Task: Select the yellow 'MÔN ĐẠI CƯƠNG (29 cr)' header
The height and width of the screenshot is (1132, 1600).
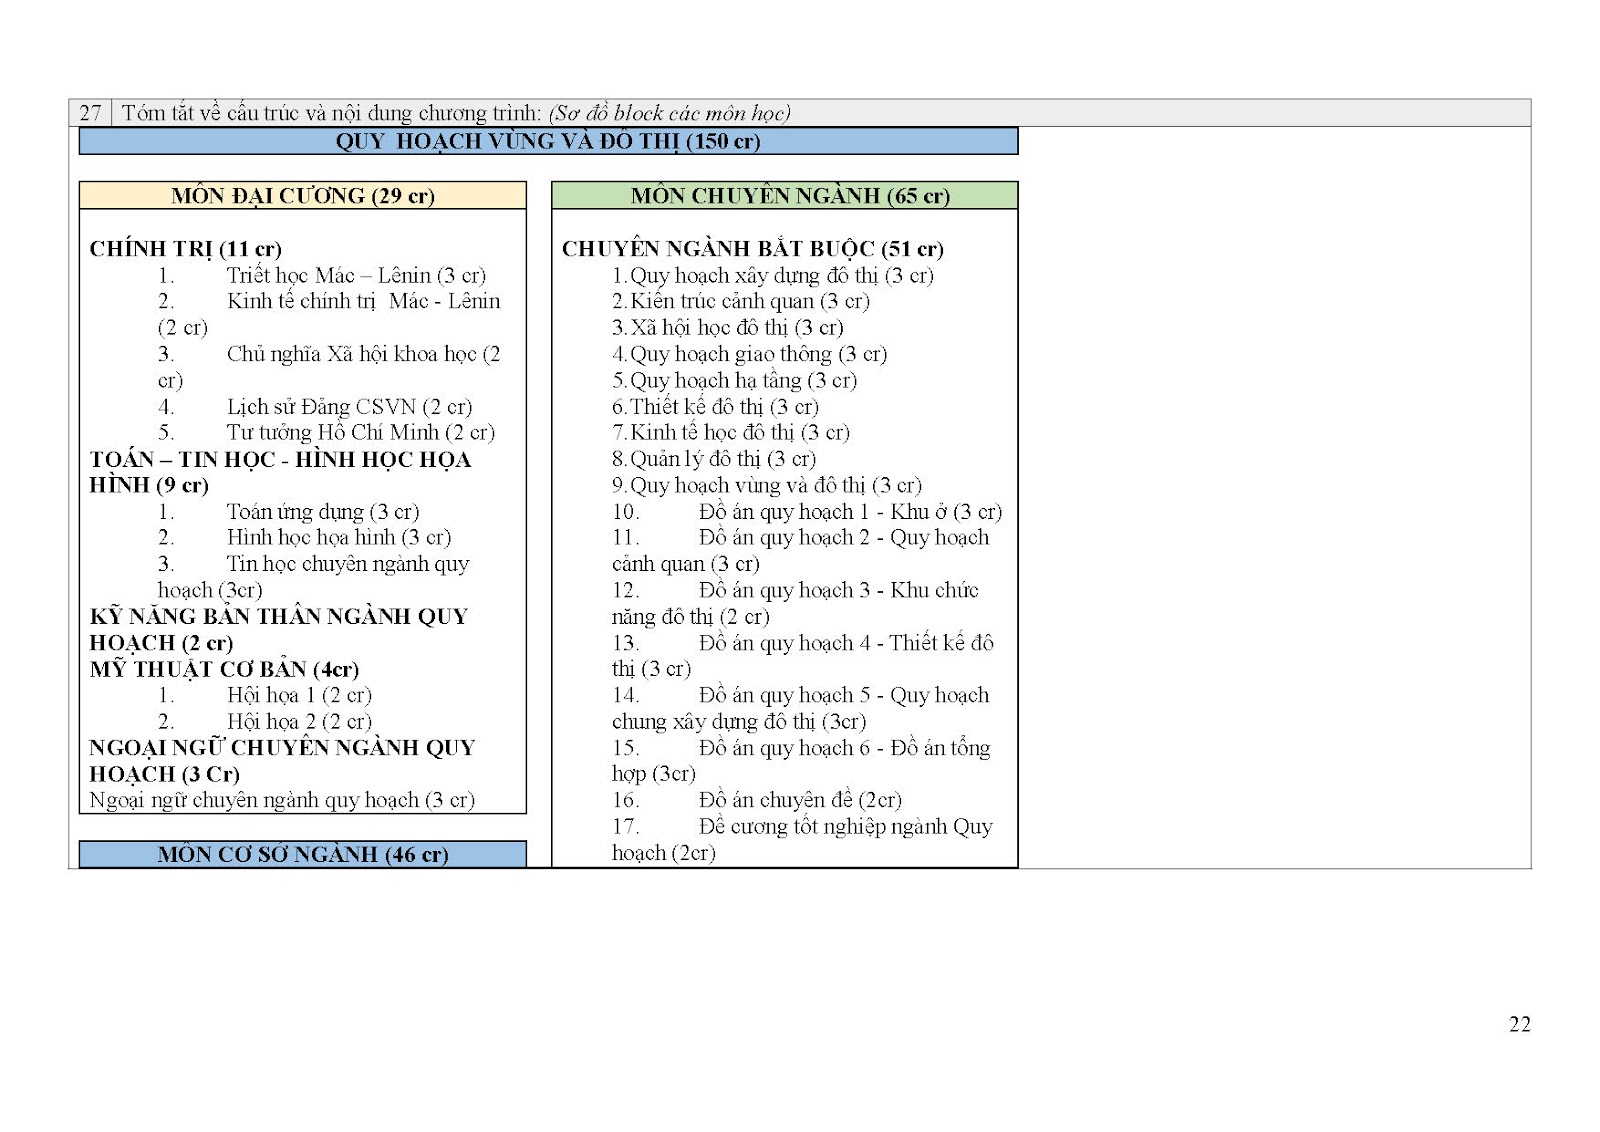Action: tap(302, 196)
